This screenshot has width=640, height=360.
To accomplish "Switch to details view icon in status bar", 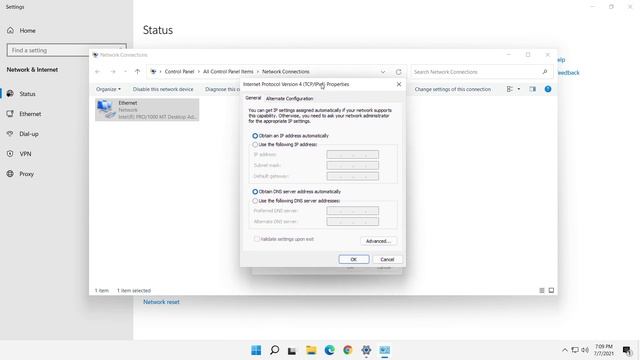I will (x=542, y=291).
